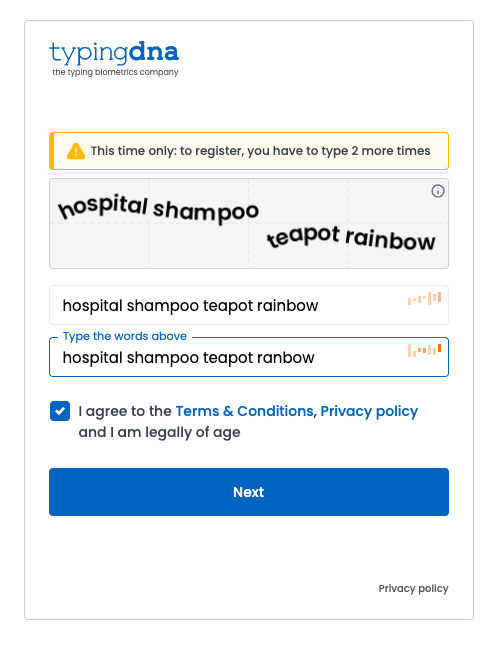Uncheck the agree to terms checkbox
This screenshot has width=501, height=646.
(60, 411)
